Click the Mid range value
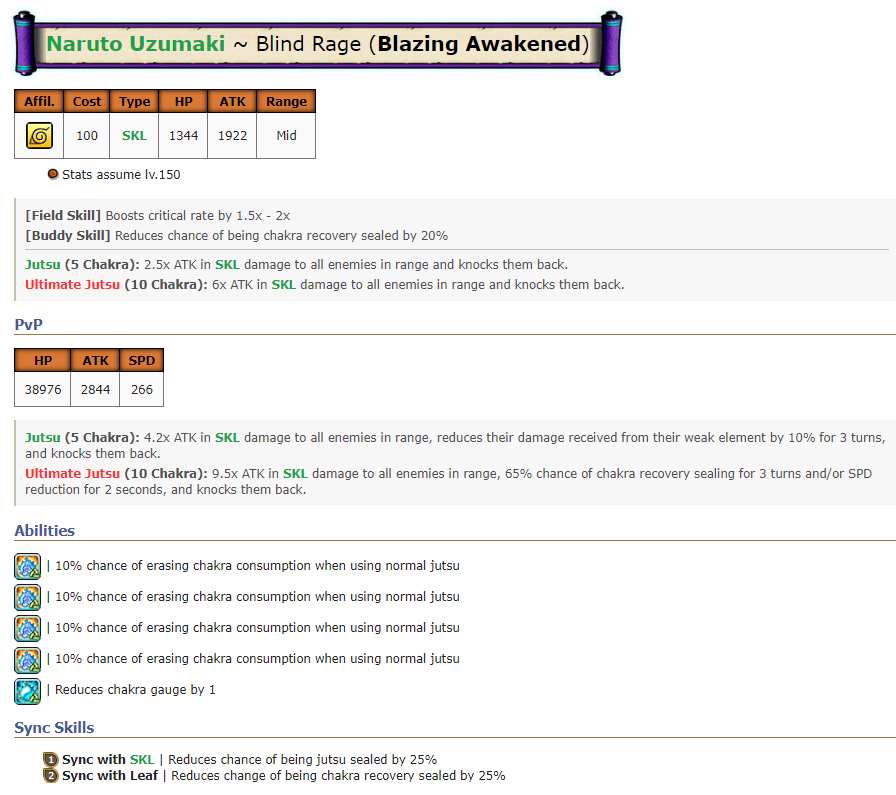This screenshot has height=795, width=896. 286,135
